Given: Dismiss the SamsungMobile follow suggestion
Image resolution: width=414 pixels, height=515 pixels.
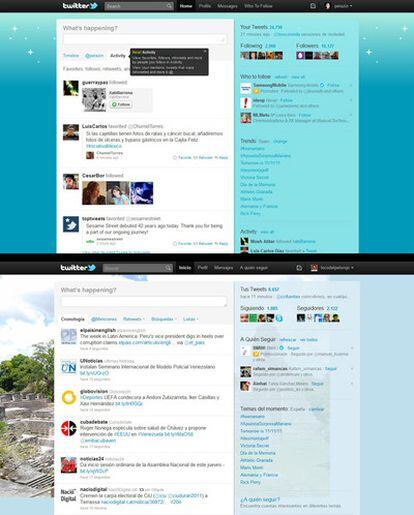Looking at the screenshot, I should point(351,85).
